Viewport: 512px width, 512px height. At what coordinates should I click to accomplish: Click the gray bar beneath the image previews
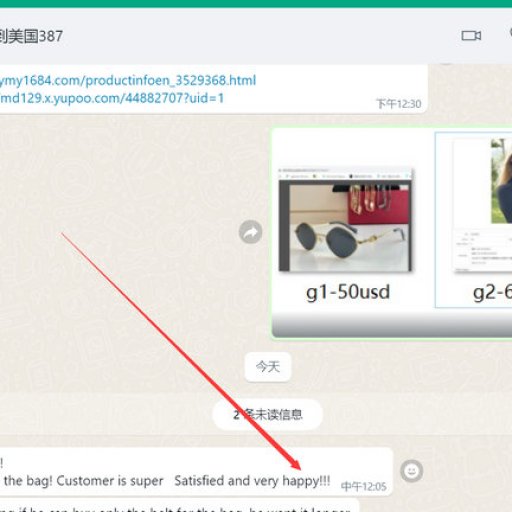(x=392, y=325)
